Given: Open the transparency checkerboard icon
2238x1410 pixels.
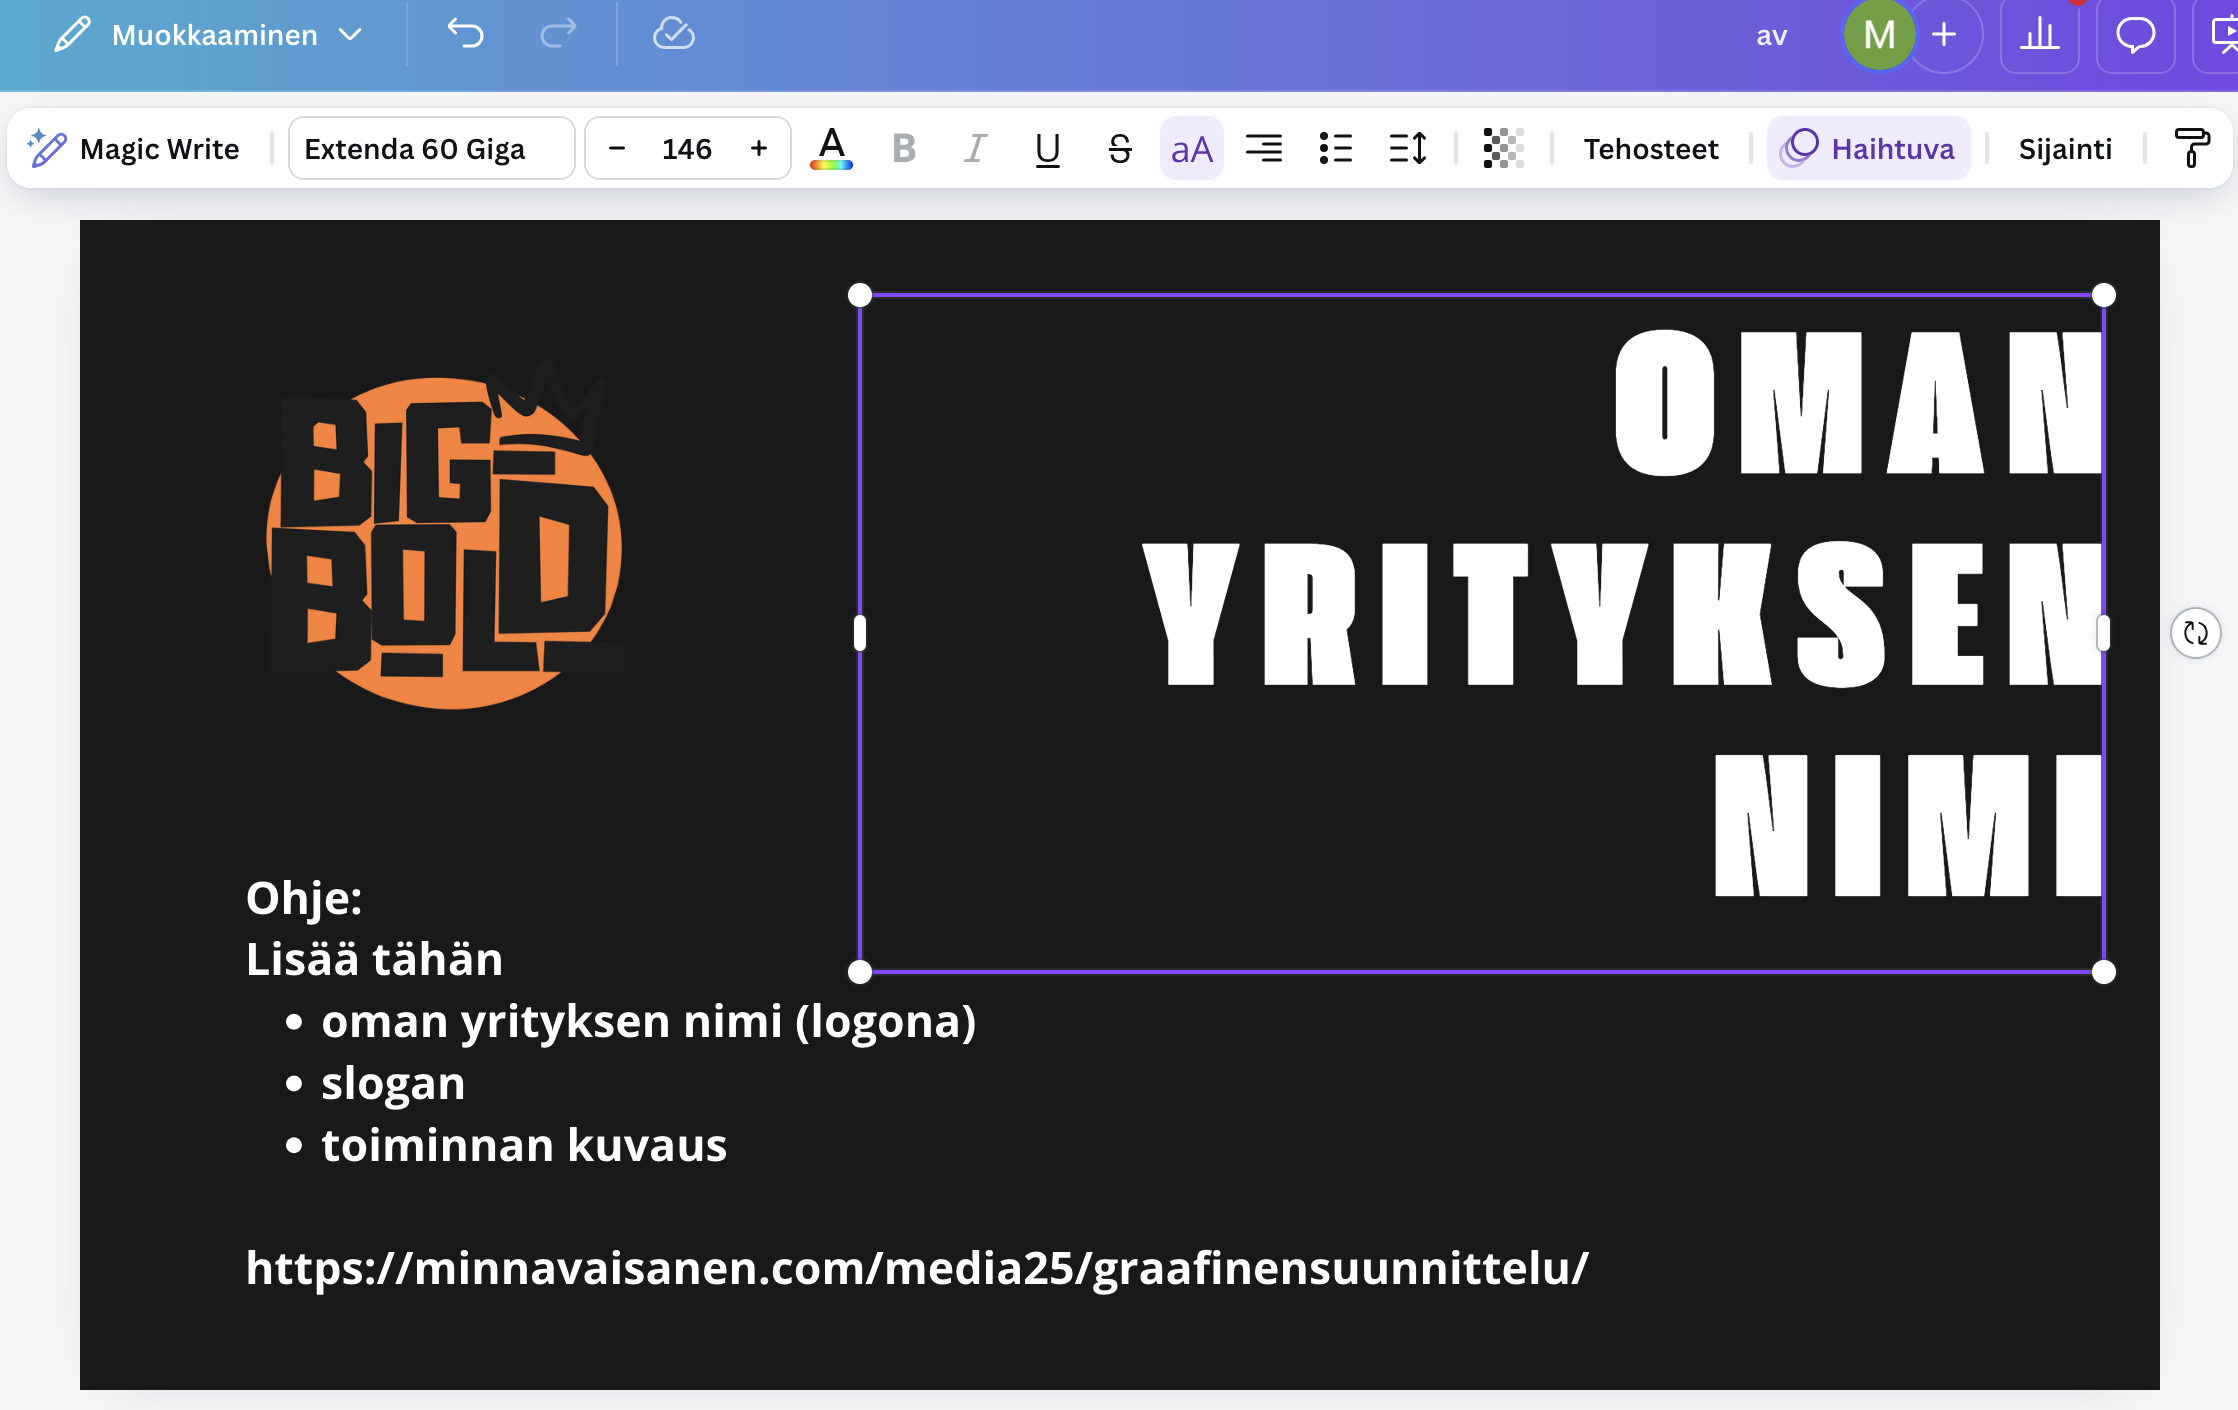Looking at the screenshot, I should [1503, 148].
